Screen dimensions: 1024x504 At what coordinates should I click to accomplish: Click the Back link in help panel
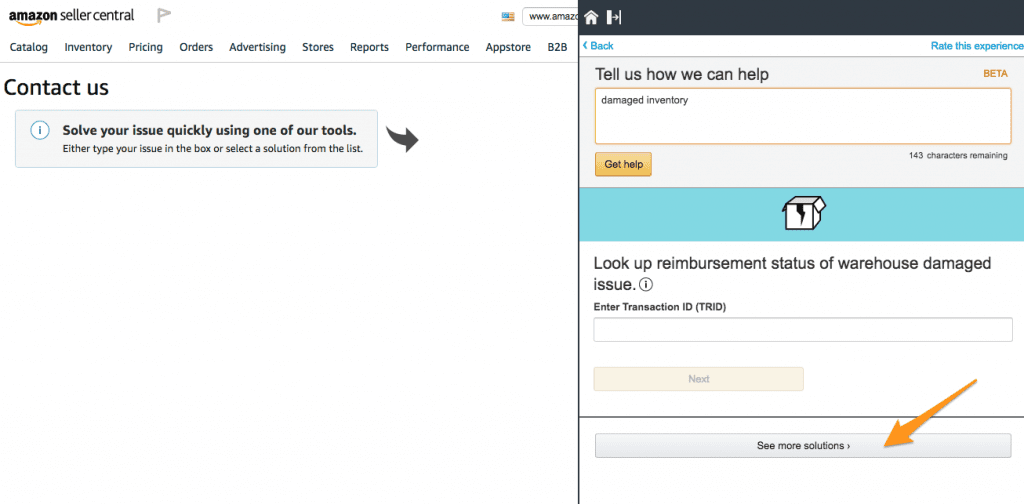click(599, 46)
